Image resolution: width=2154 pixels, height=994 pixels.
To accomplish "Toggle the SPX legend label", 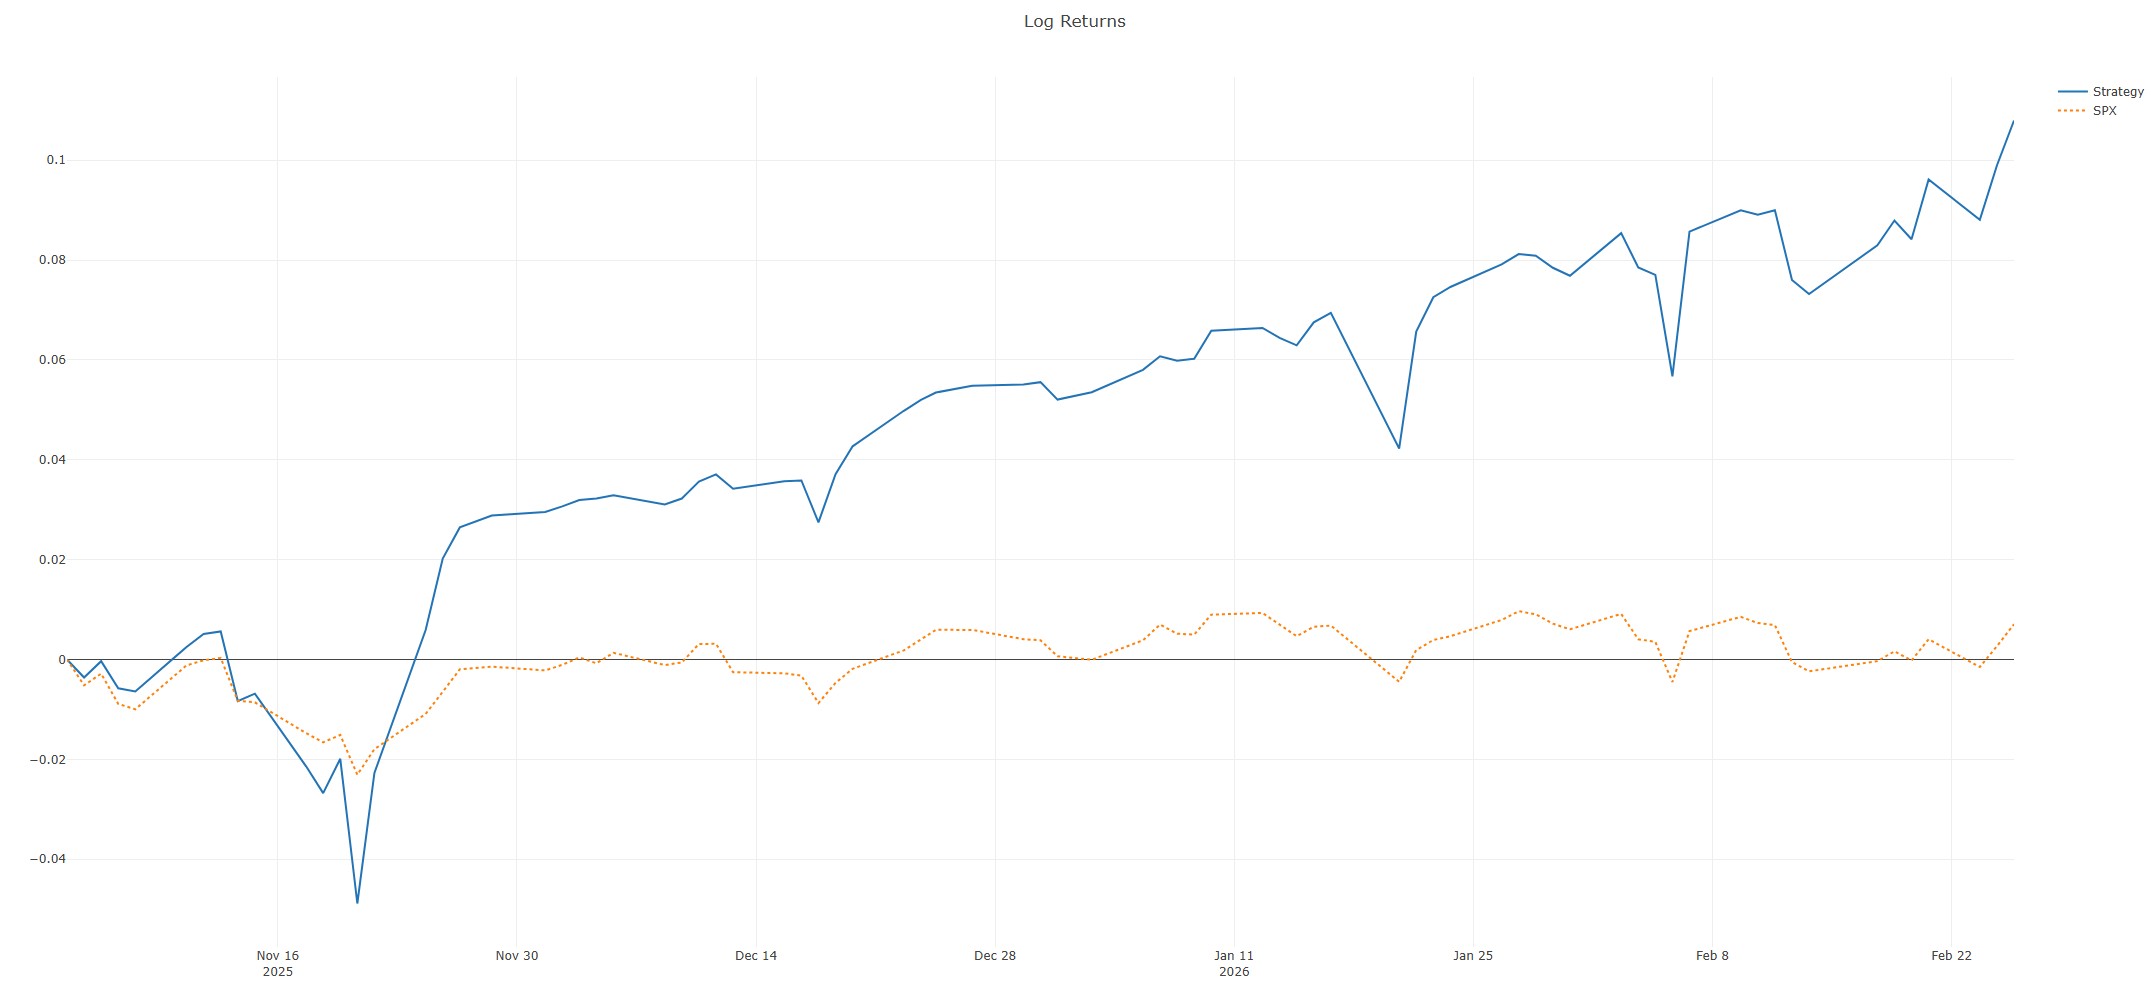I will (2104, 111).
